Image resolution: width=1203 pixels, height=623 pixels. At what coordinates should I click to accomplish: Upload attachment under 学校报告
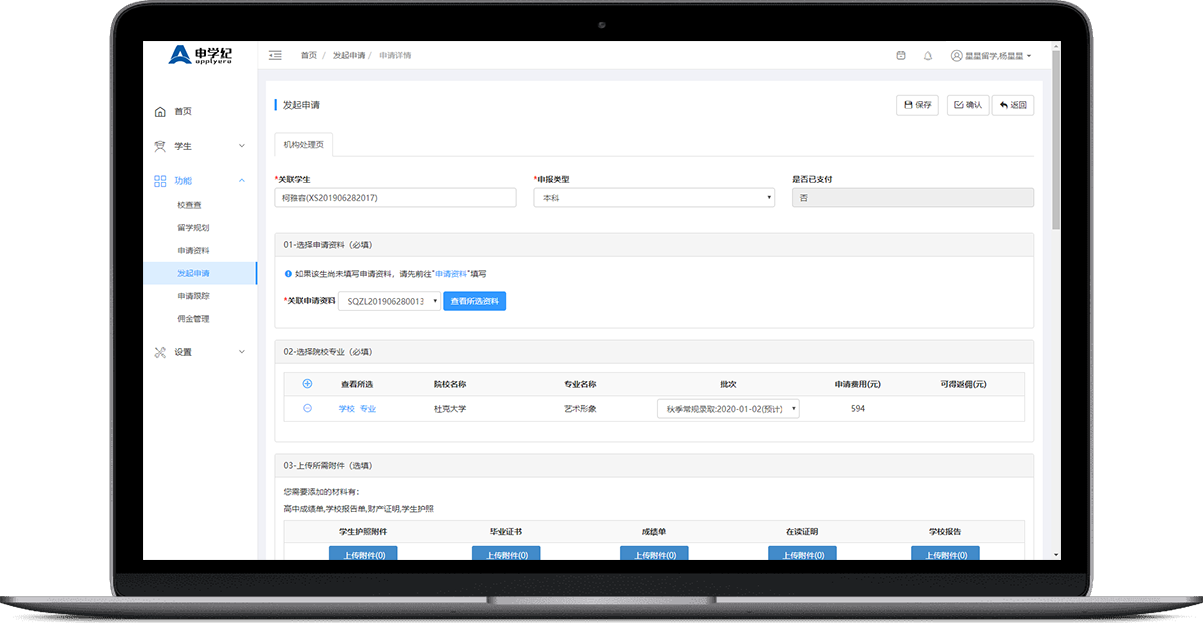click(x=945, y=553)
